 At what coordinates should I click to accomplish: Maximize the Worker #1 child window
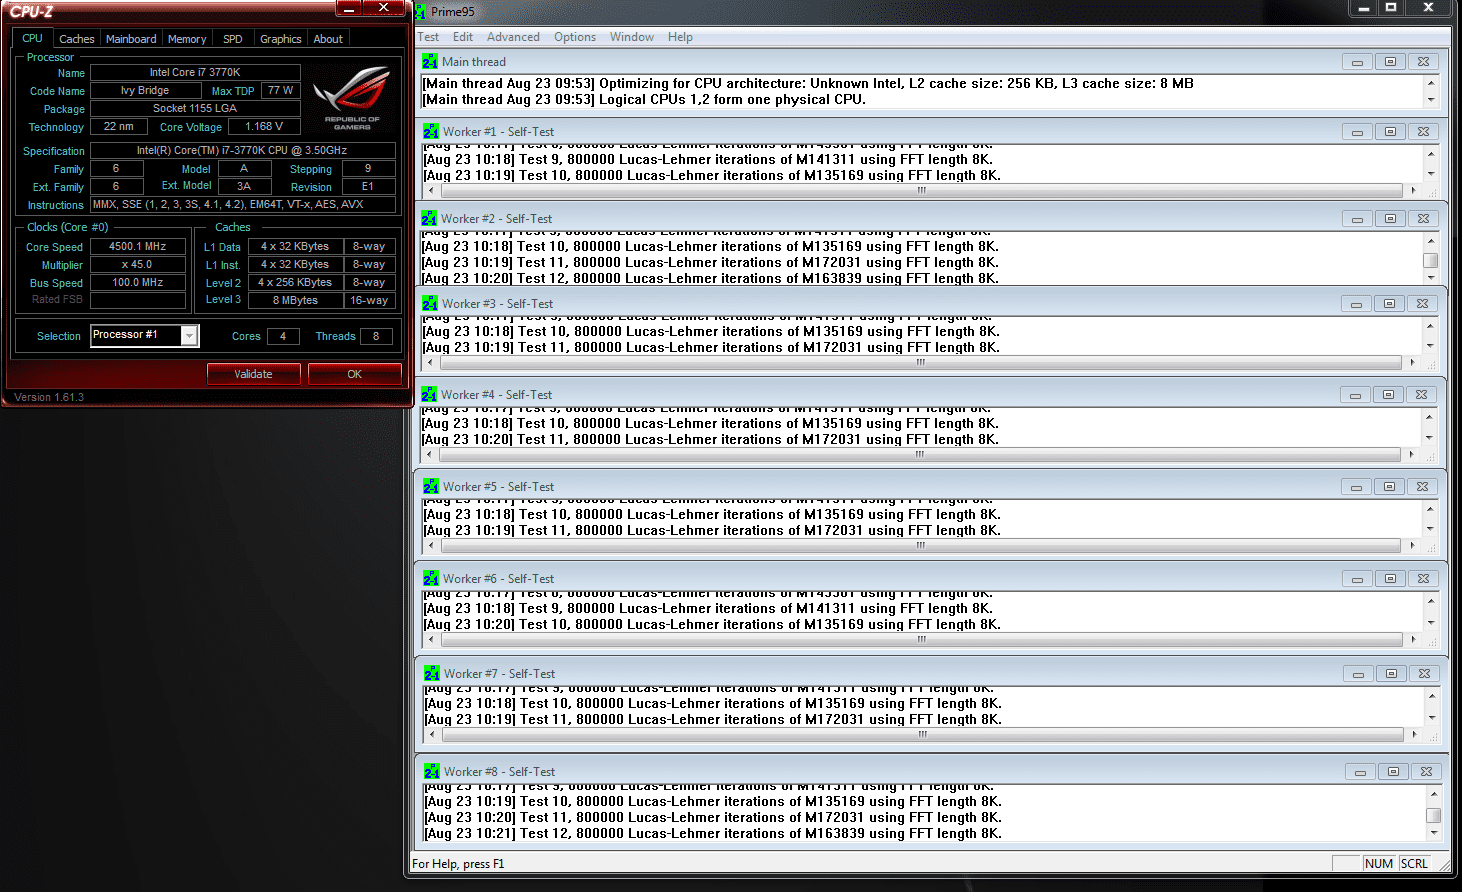pyautogui.click(x=1390, y=132)
